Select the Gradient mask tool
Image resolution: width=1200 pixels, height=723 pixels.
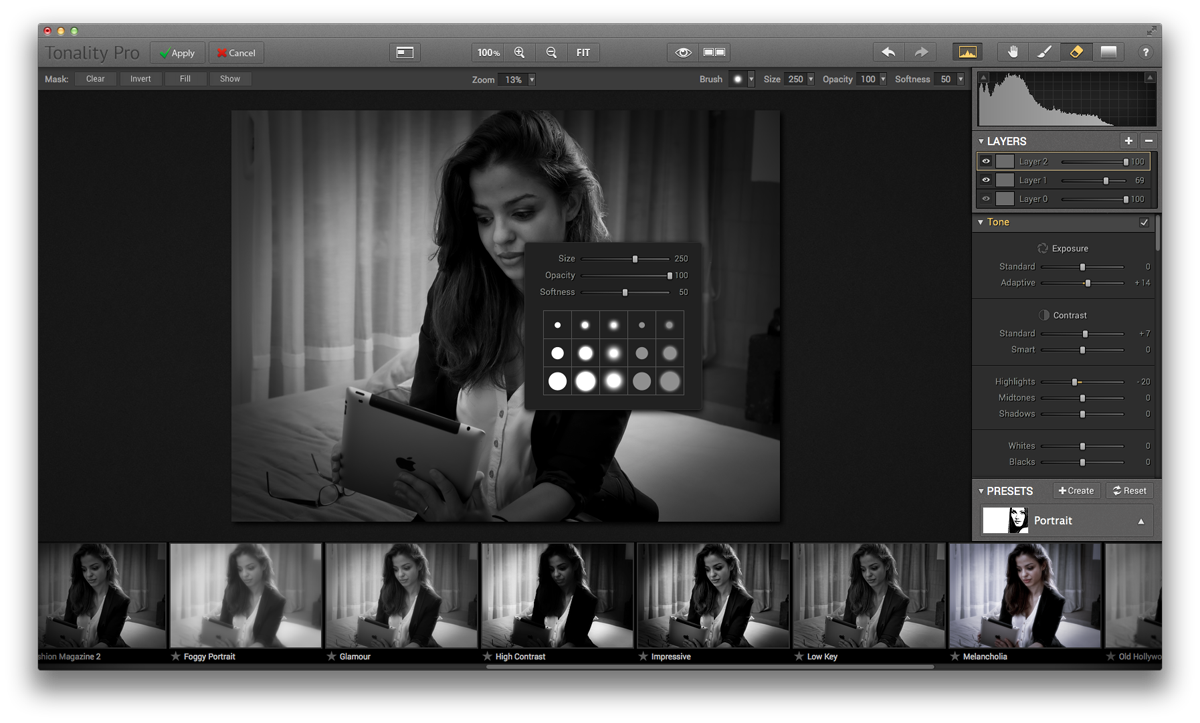click(x=1108, y=52)
